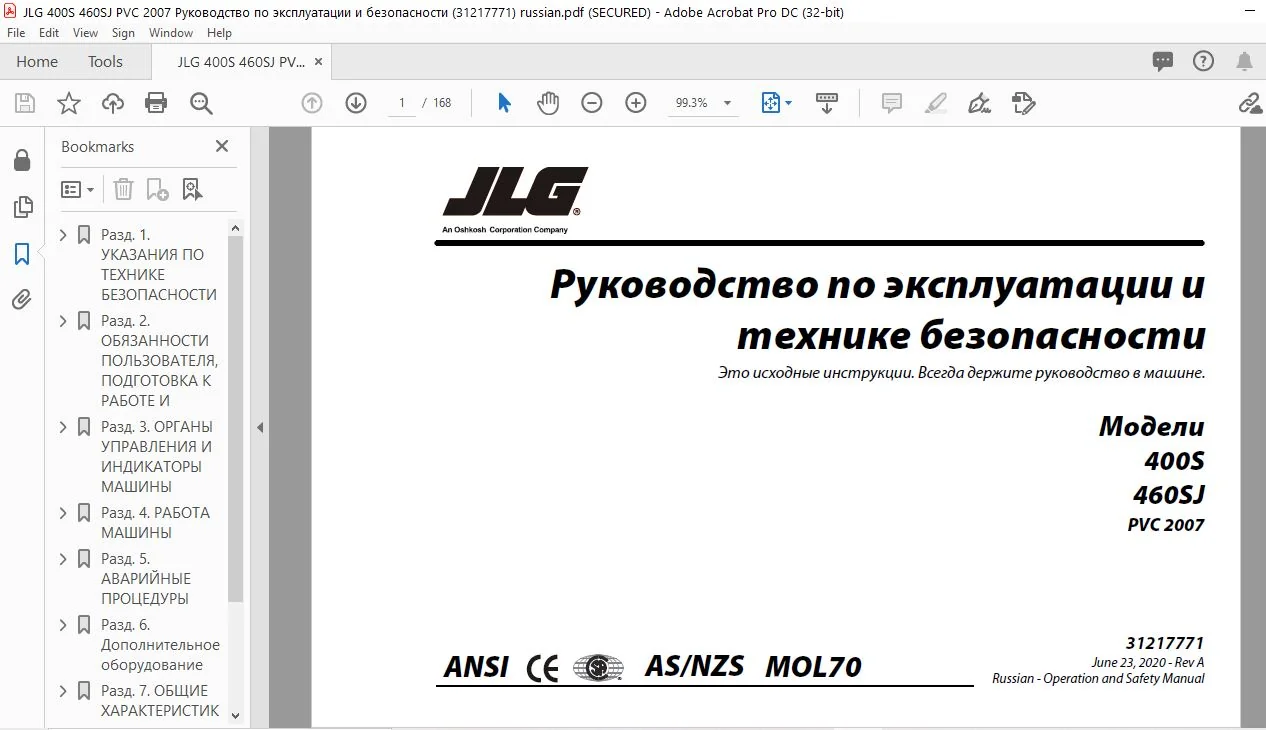Expand bookmark Разд. 1. УКАЗАНИЯ ПО ТЕХНИКЕ
The width and height of the screenshot is (1266, 730).
63,235
